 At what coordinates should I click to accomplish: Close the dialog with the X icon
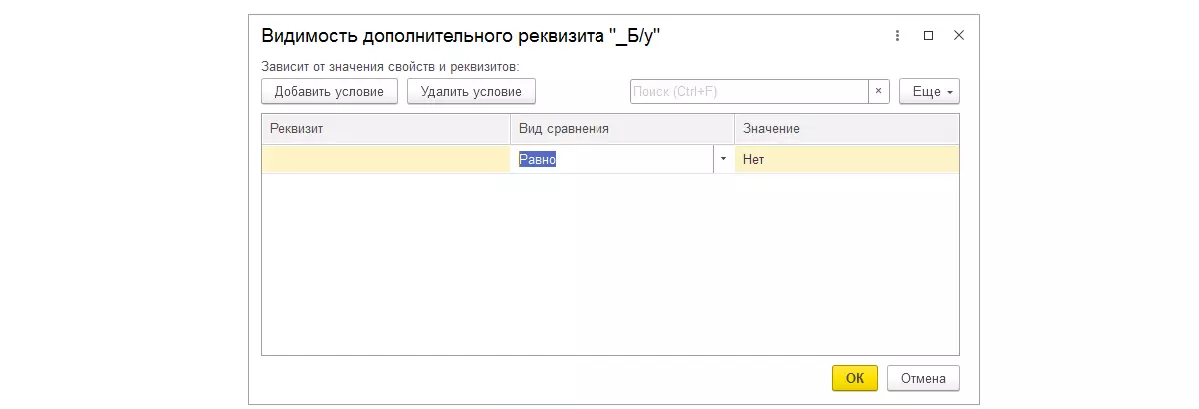point(959,35)
